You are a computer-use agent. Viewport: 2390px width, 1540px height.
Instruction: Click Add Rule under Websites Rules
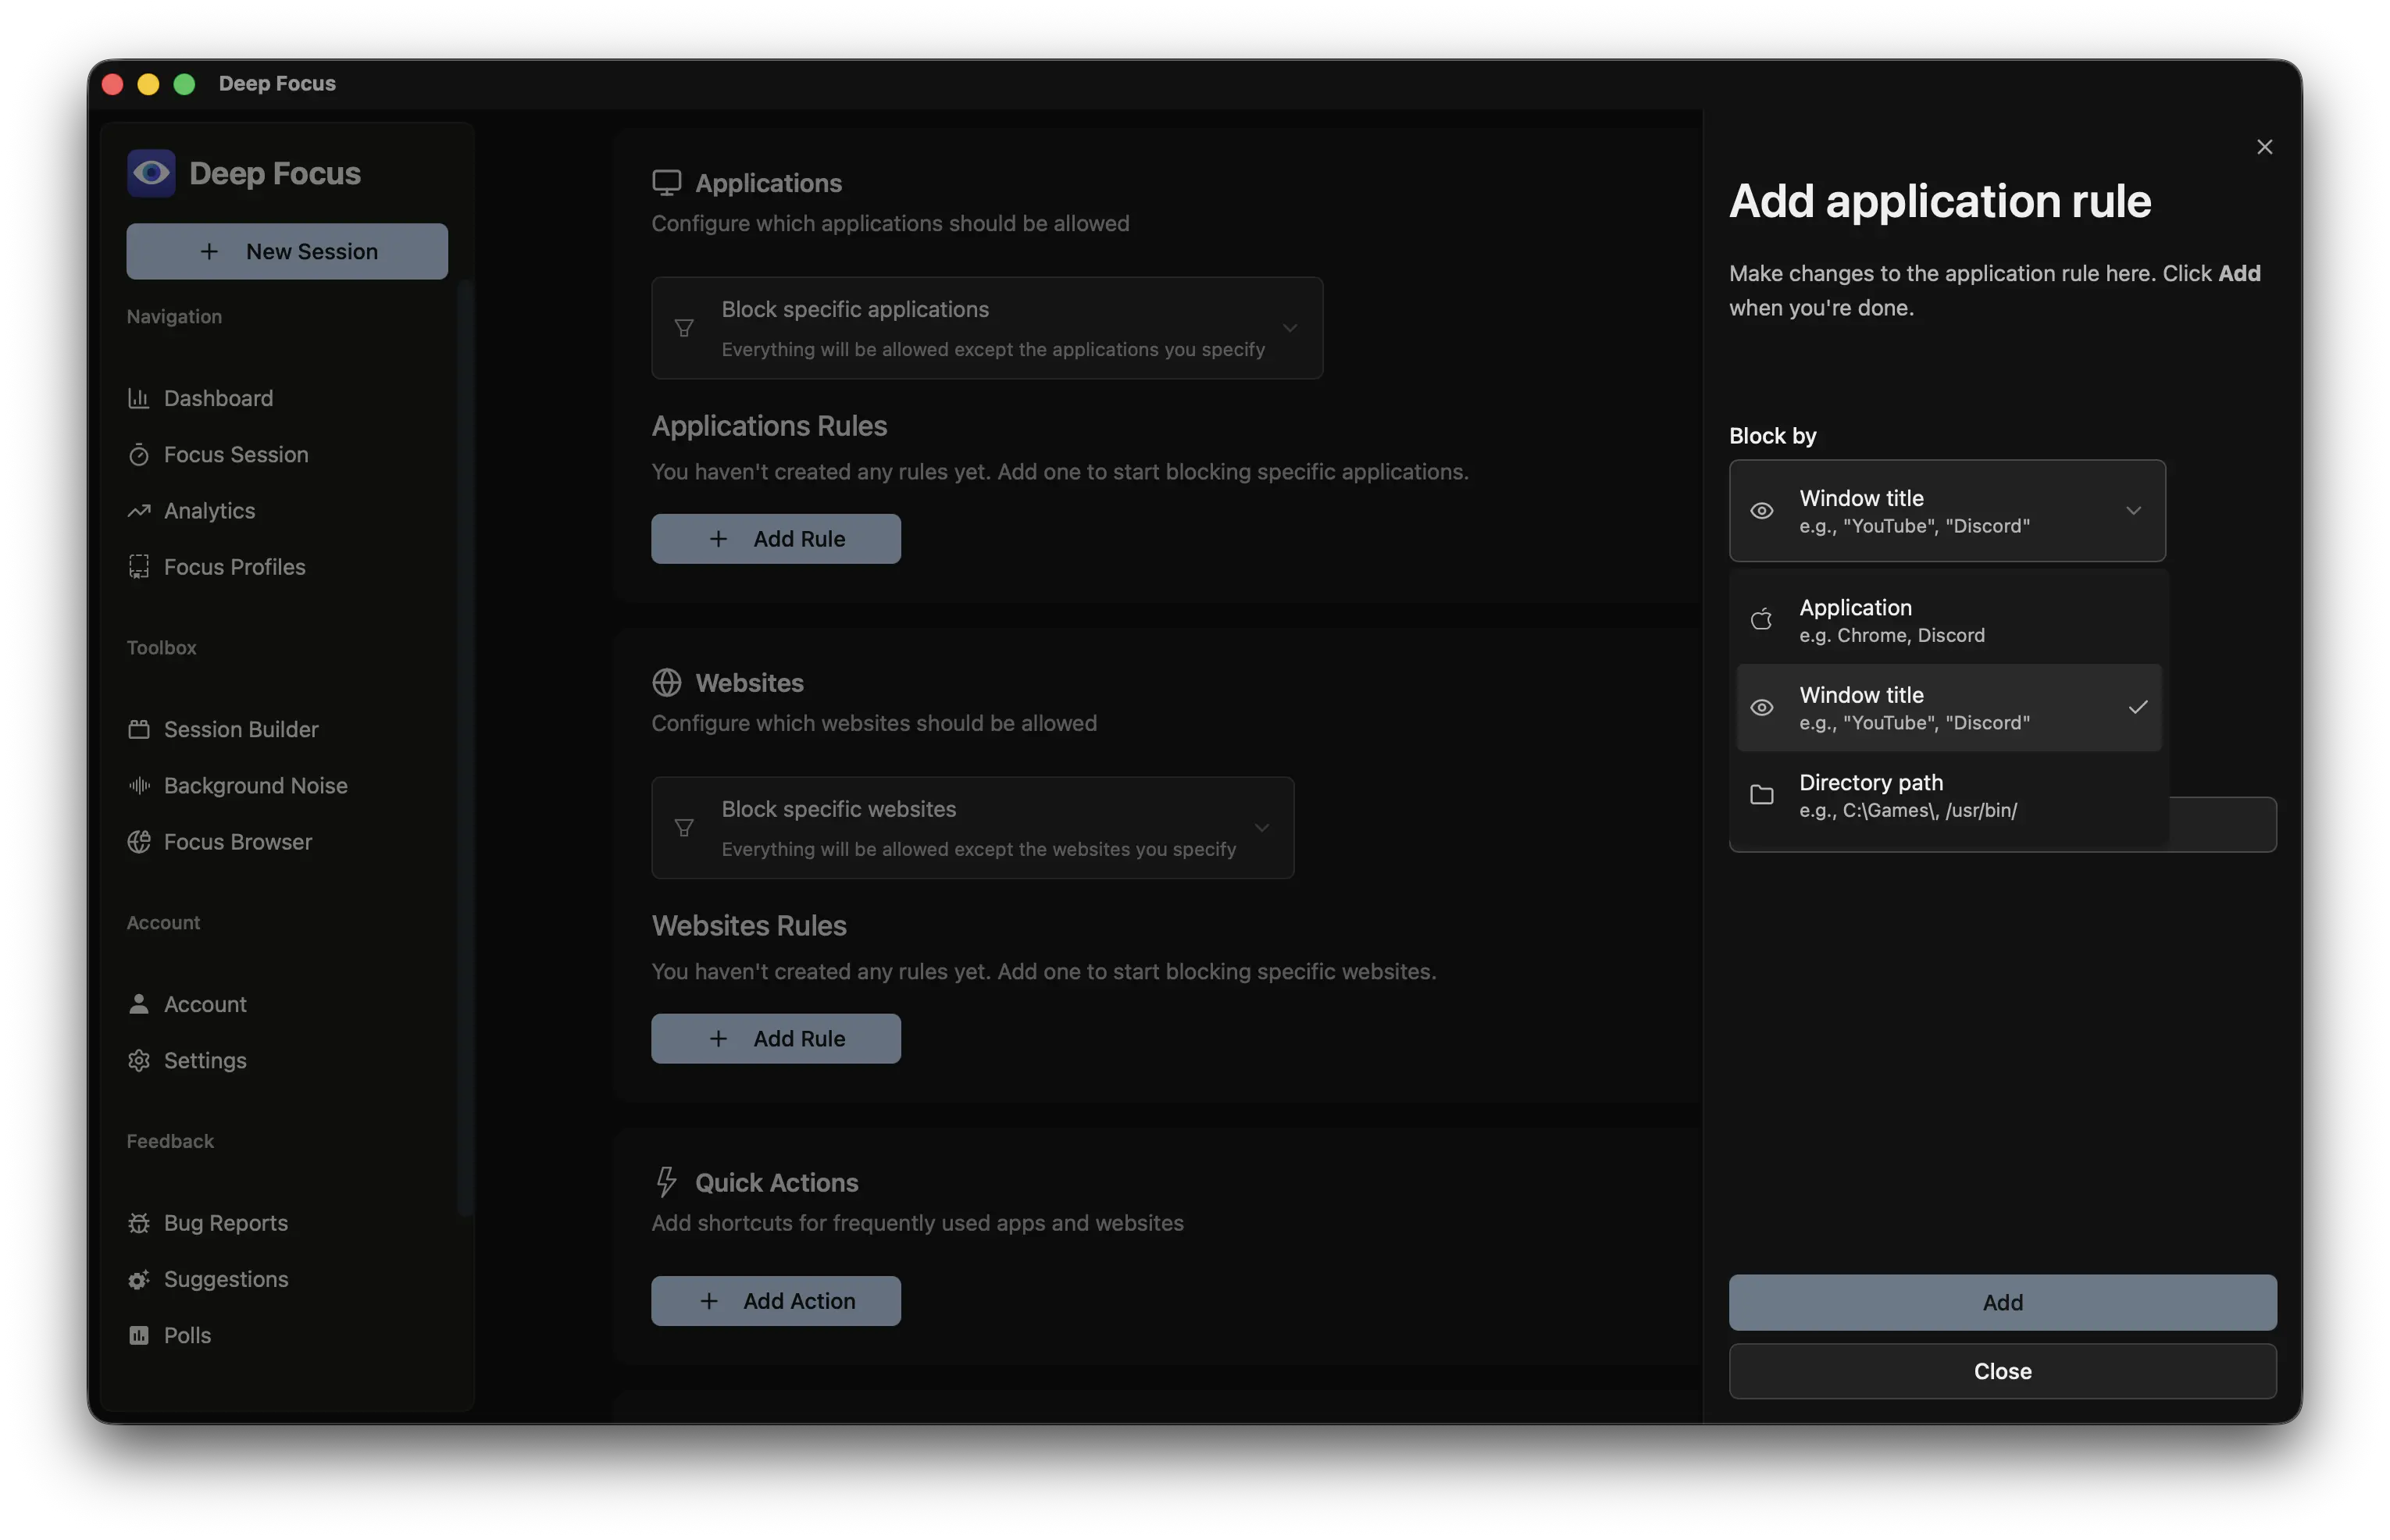(x=775, y=1038)
